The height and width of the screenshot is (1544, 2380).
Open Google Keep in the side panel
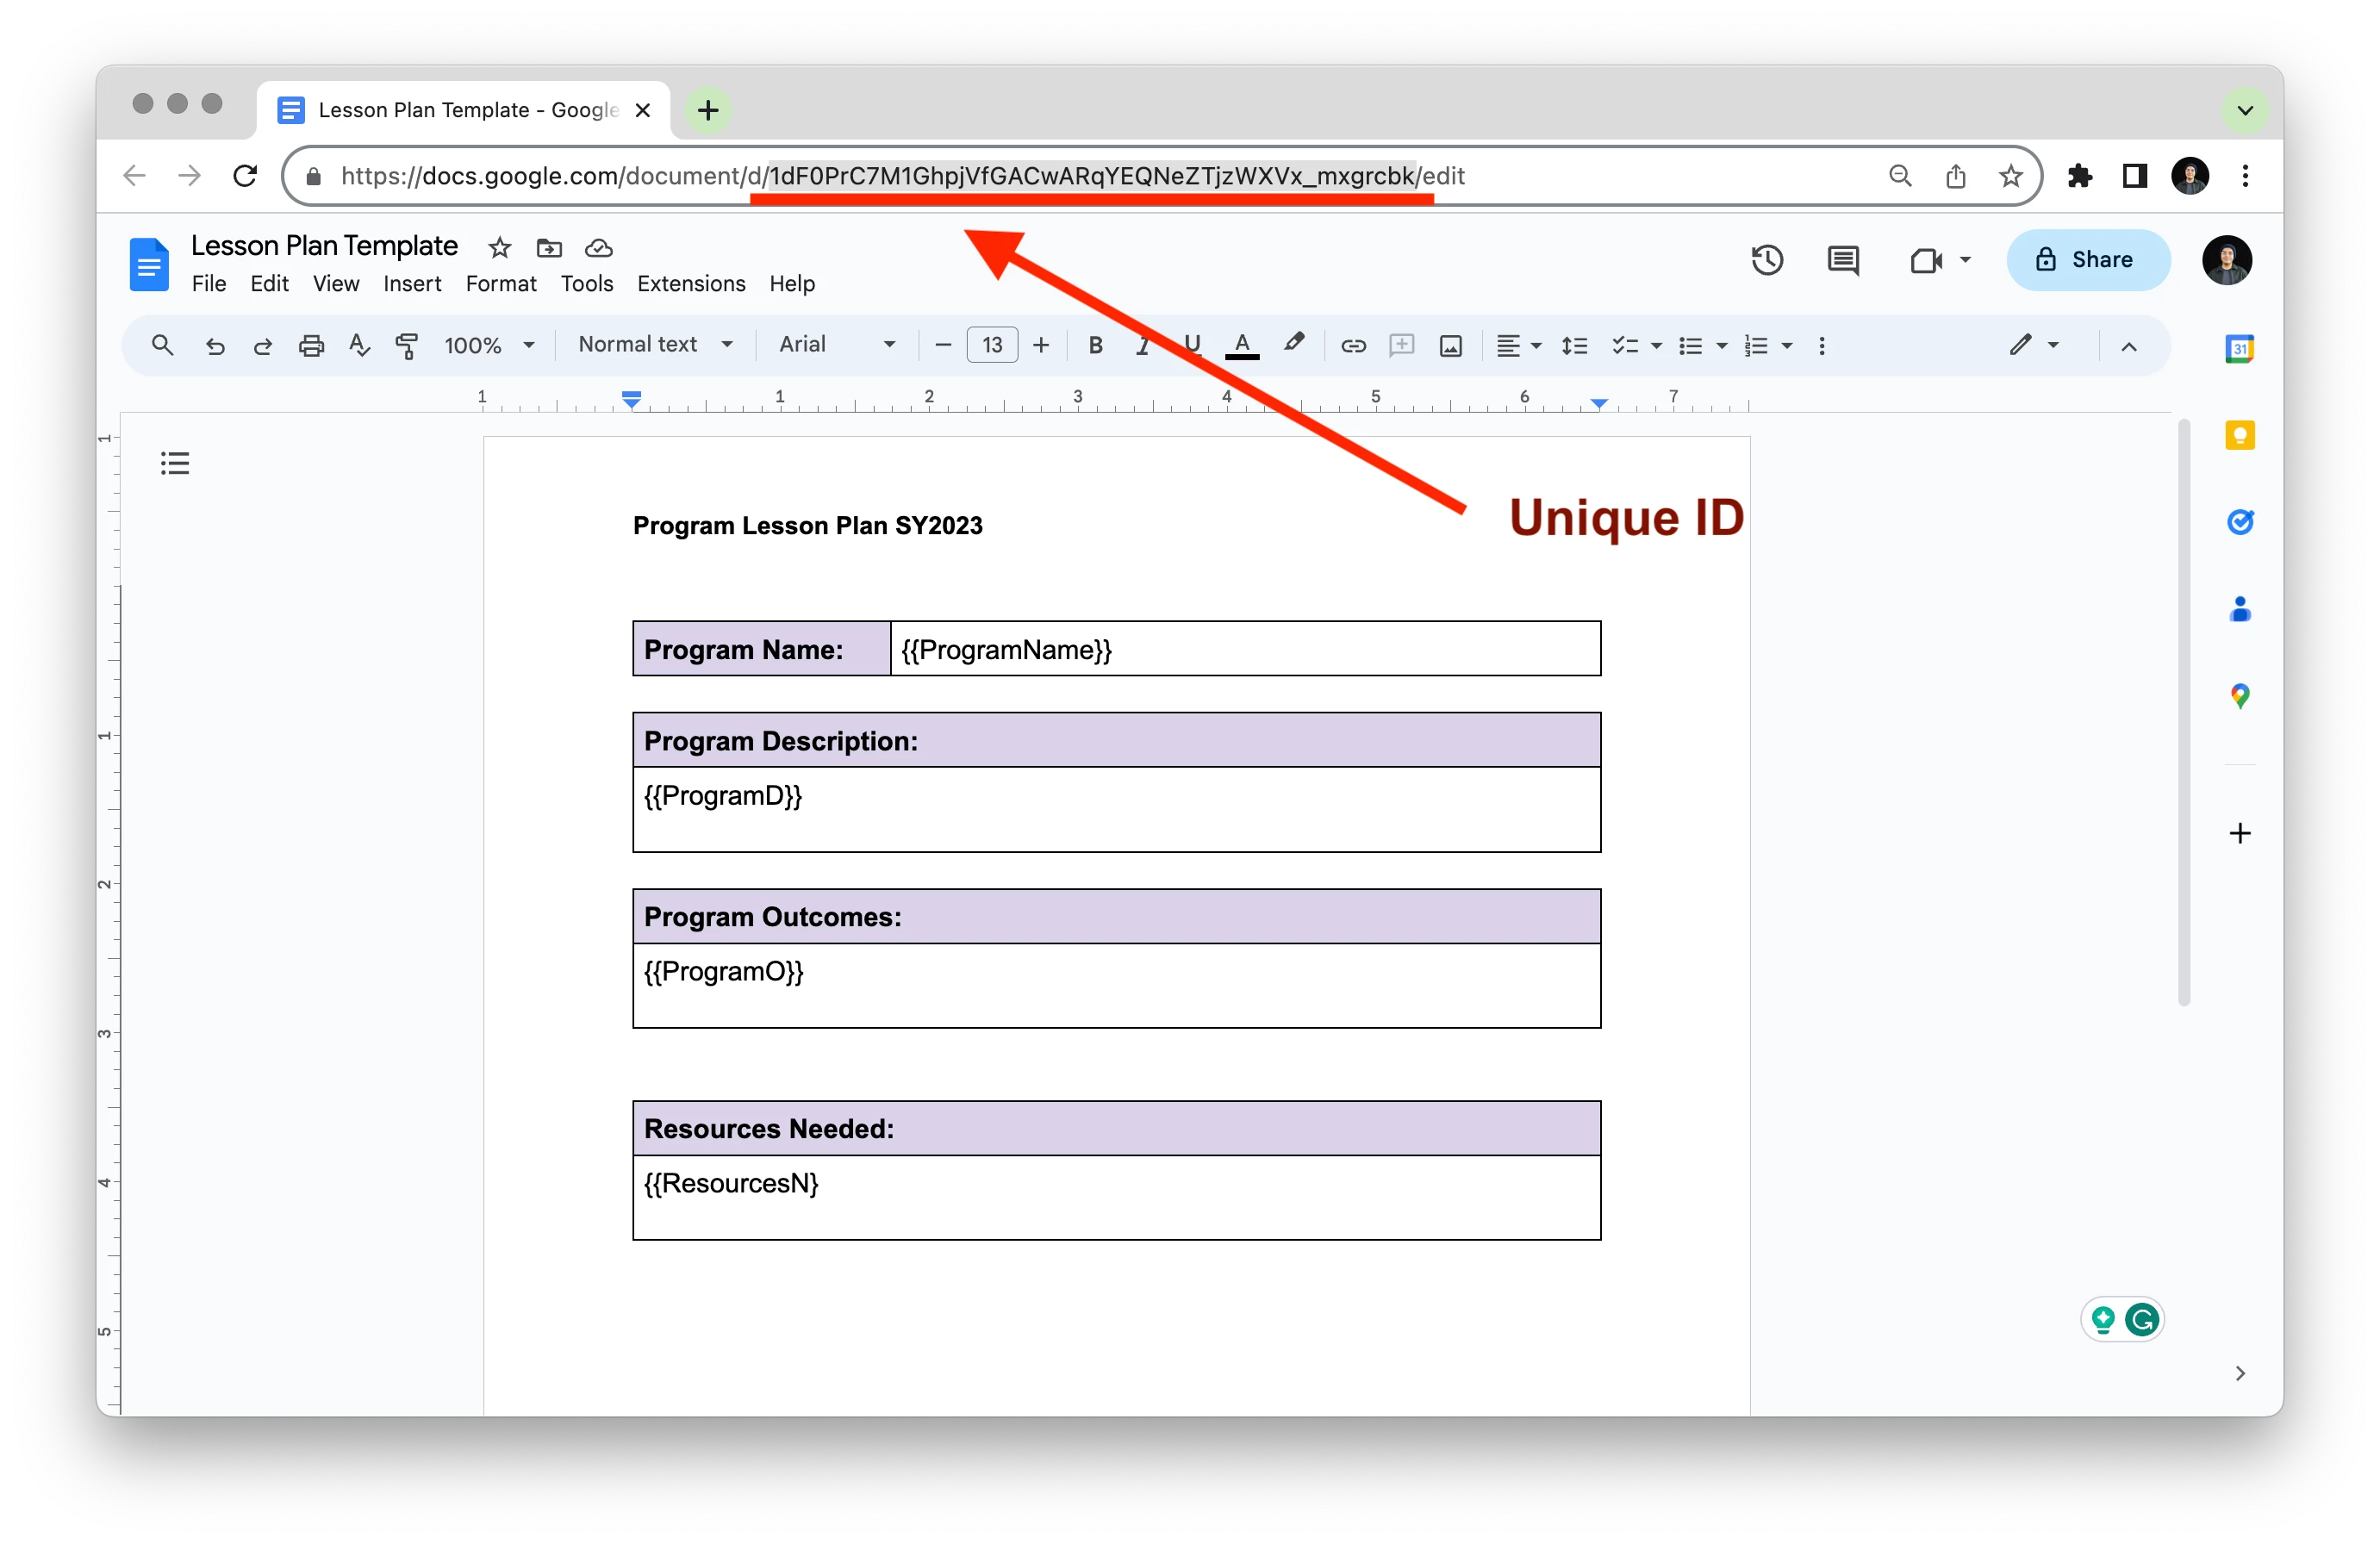click(2240, 435)
